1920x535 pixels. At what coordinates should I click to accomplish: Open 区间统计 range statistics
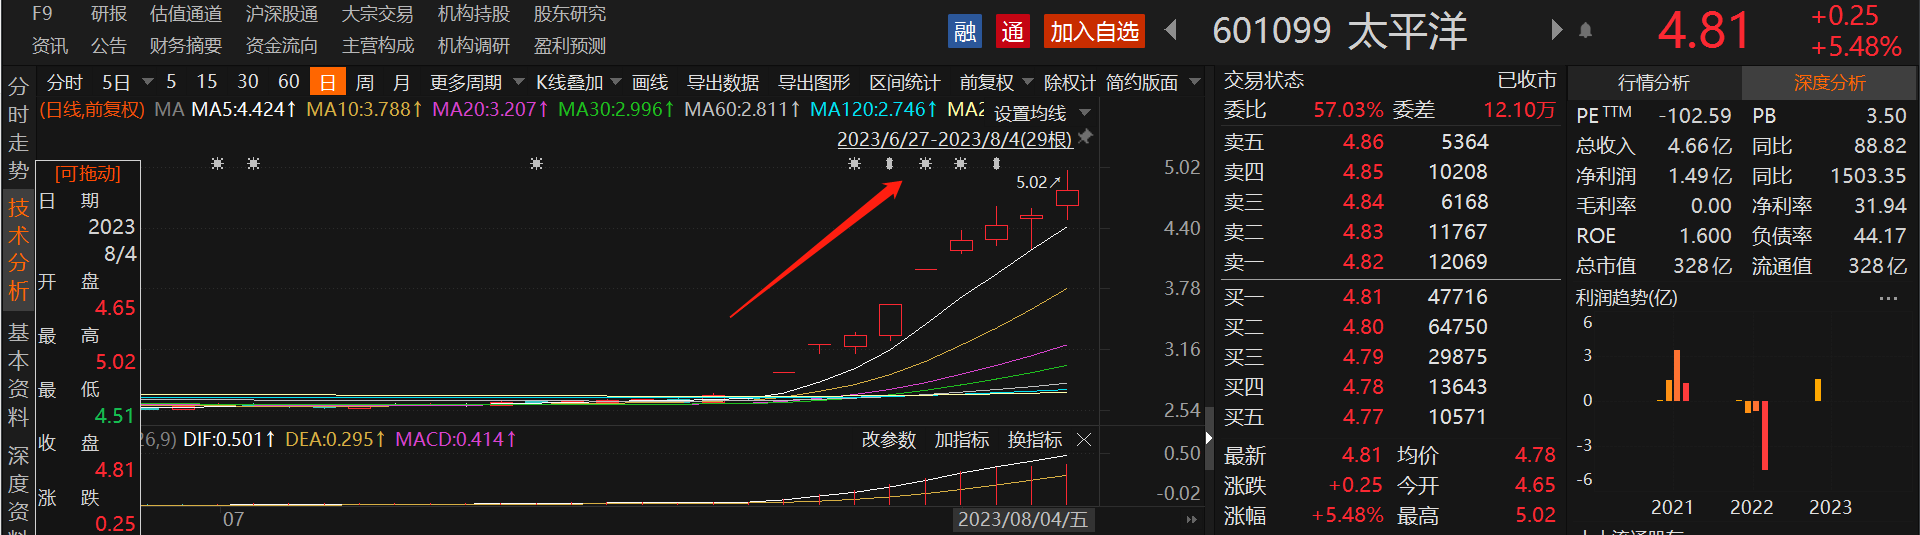tap(905, 82)
